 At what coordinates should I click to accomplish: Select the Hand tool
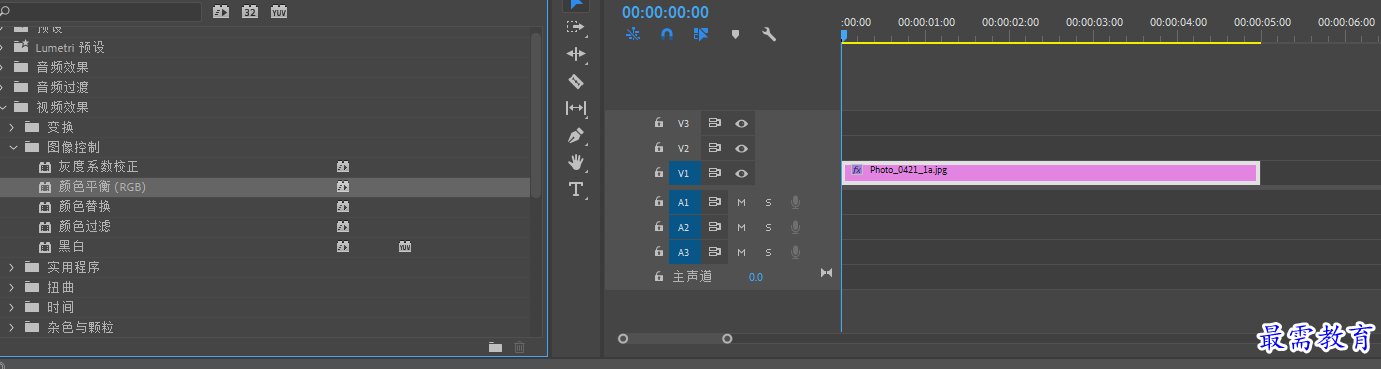tap(576, 162)
